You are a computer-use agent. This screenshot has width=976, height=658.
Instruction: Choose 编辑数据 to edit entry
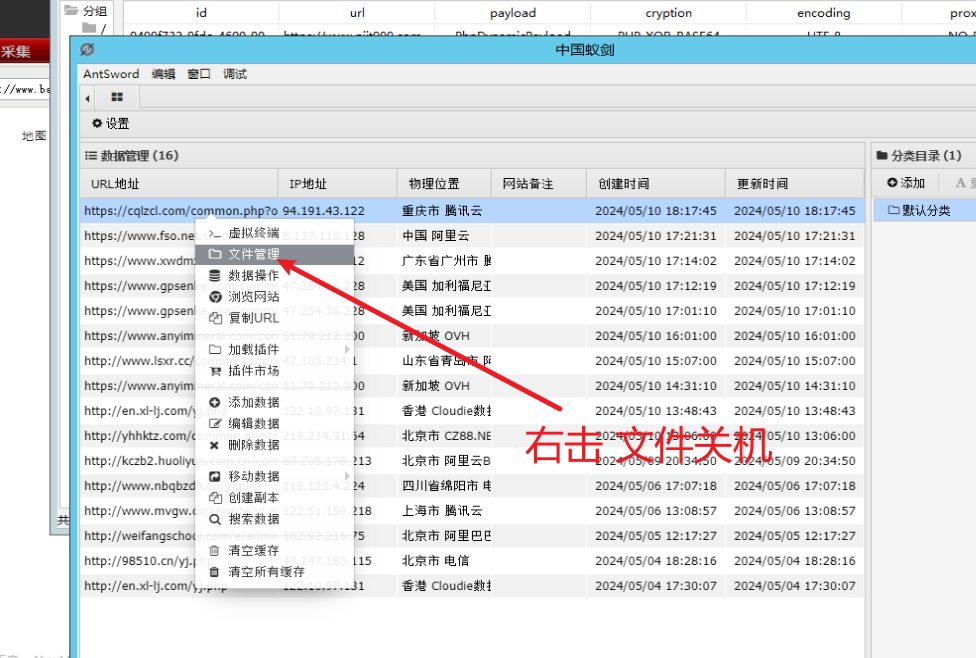pos(253,423)
